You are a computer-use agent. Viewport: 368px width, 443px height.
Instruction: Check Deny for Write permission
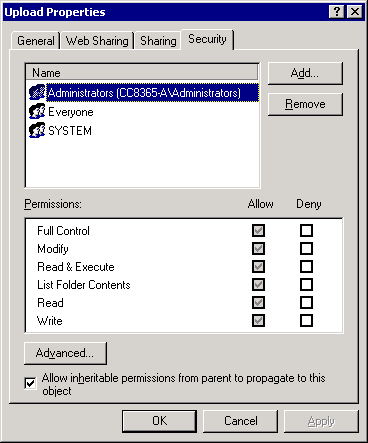[306, 320]
